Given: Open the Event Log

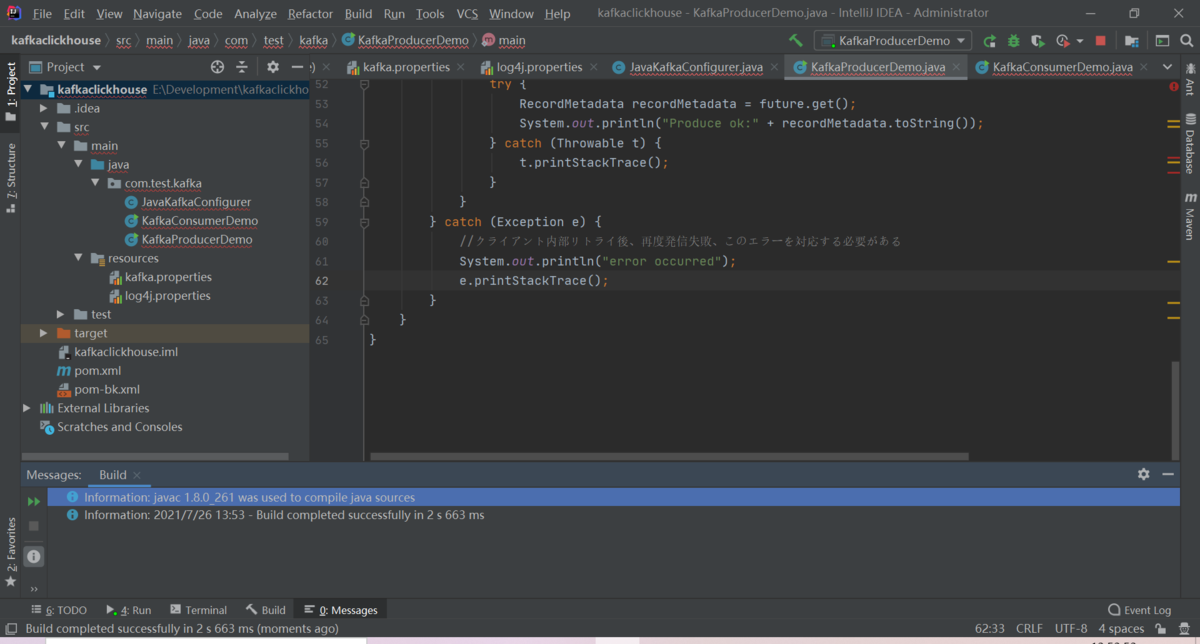Looking at the screenshot, I should click(1140, 610).
